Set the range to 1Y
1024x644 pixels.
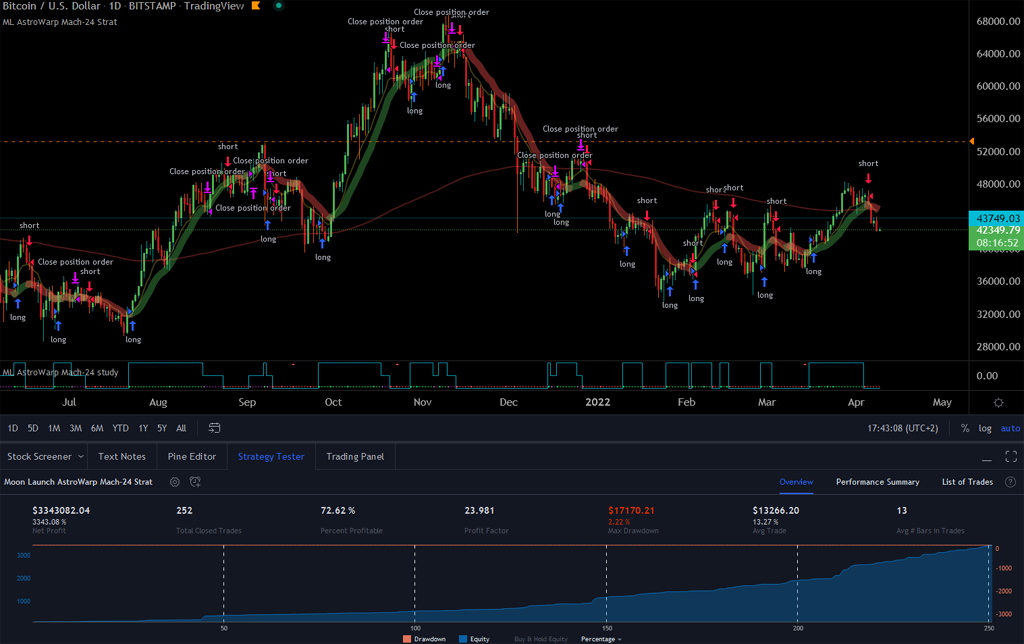coord(143,428)
